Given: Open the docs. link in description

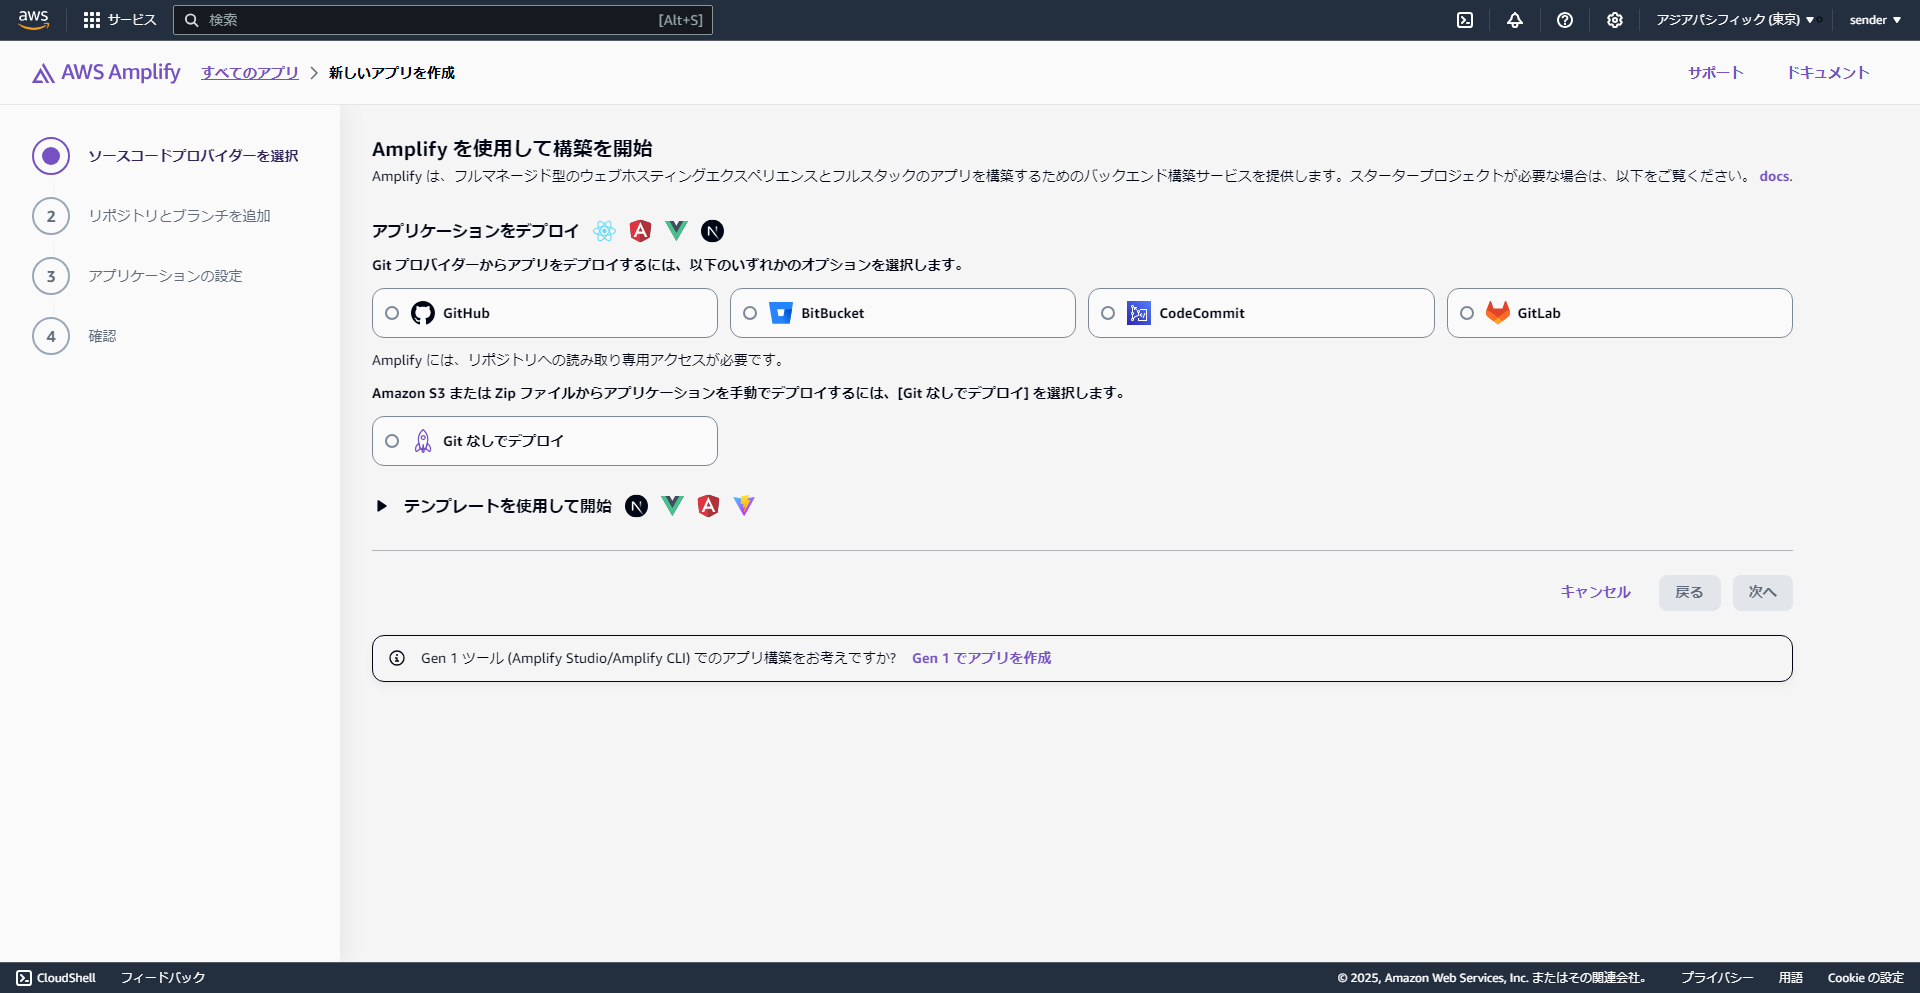Looking at the screenshot, I should (x=1776, y=176).
